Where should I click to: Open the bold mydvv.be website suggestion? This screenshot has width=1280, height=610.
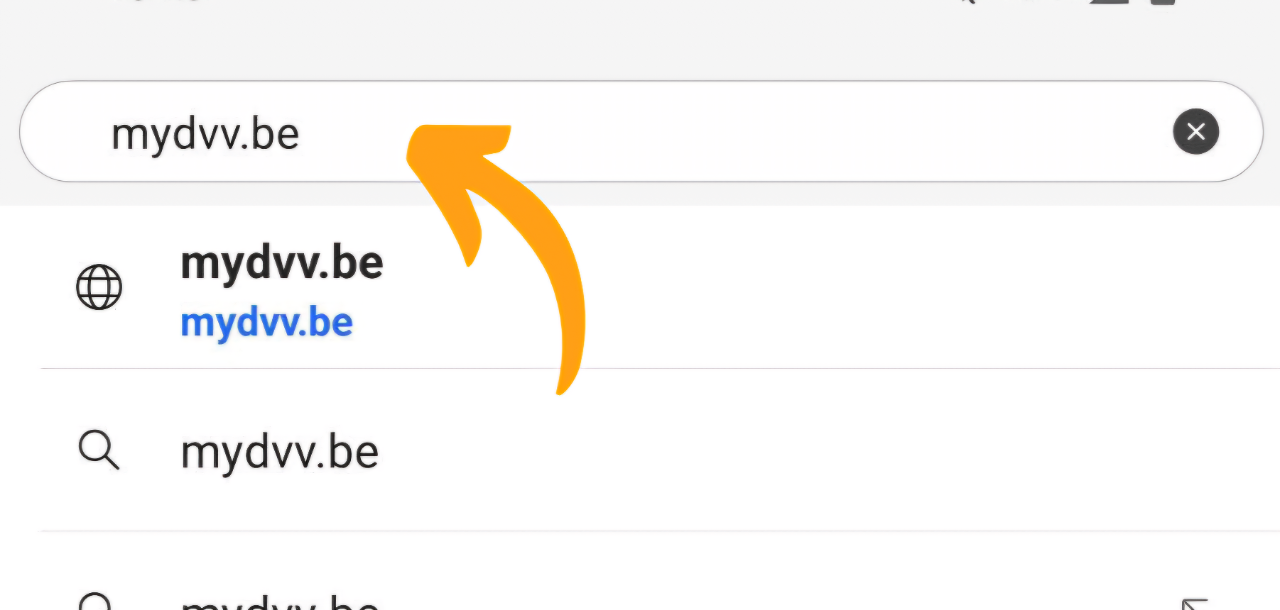[281, 263]
